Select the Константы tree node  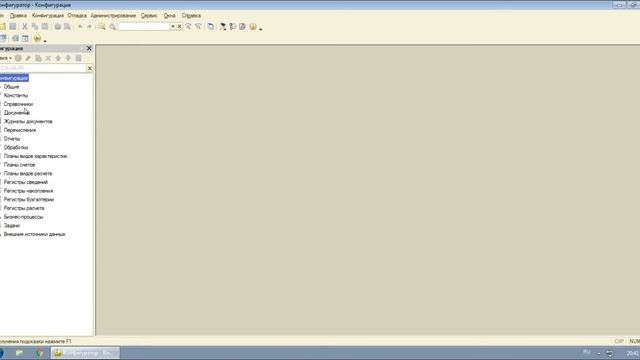point(16,96)
